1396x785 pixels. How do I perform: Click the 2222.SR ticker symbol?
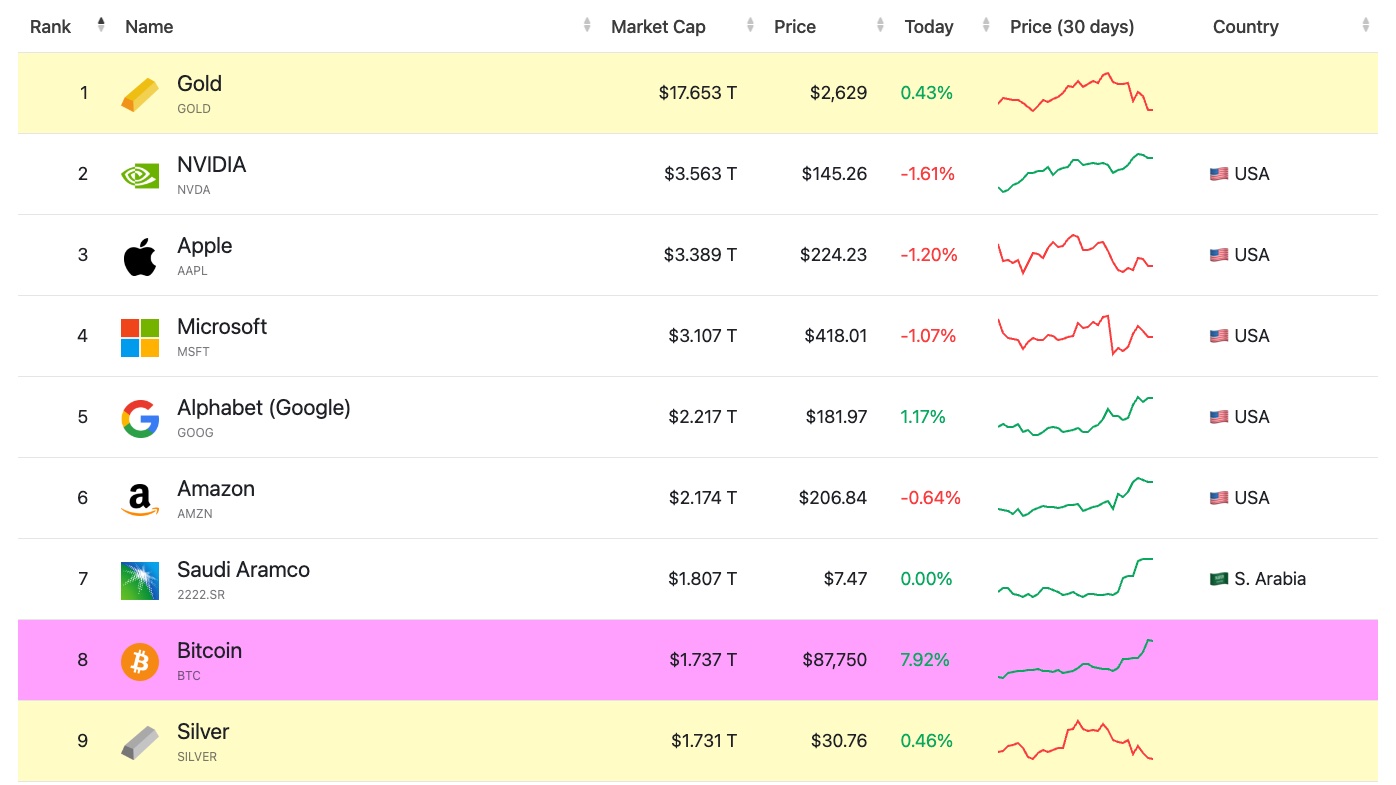tap(200, 595)
